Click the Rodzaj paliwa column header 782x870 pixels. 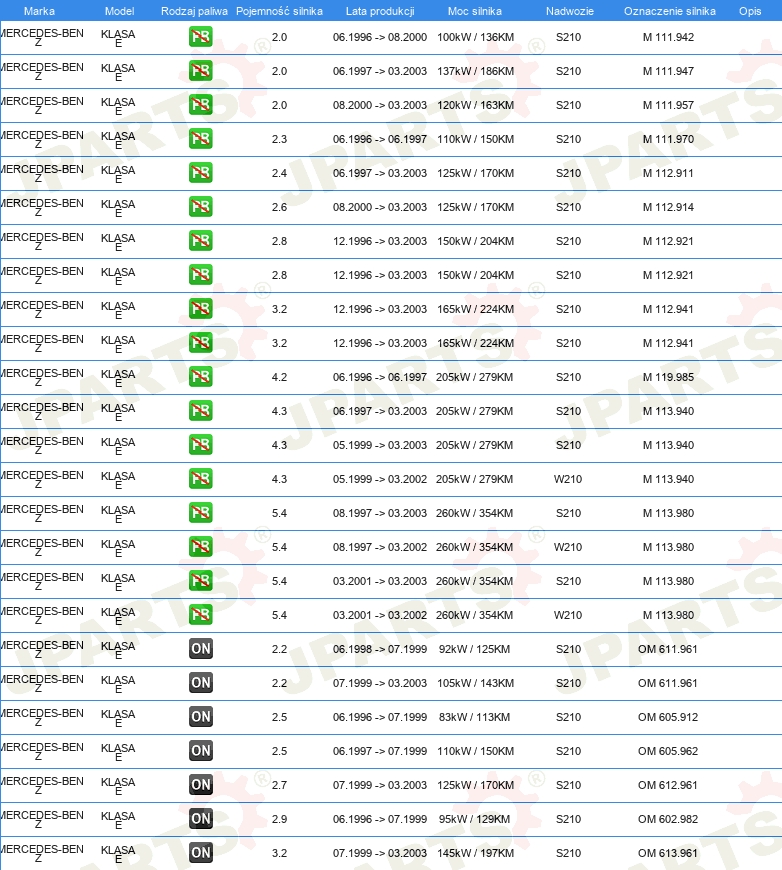pyautogui.click(x=194, y=11)
